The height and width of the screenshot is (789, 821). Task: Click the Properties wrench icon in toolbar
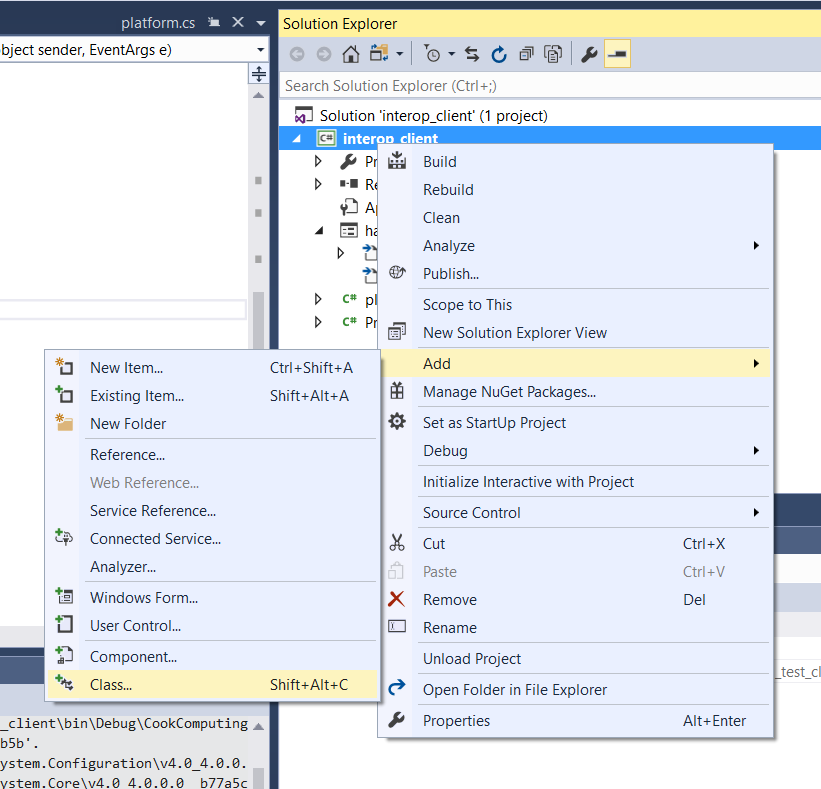pos(589,54)
